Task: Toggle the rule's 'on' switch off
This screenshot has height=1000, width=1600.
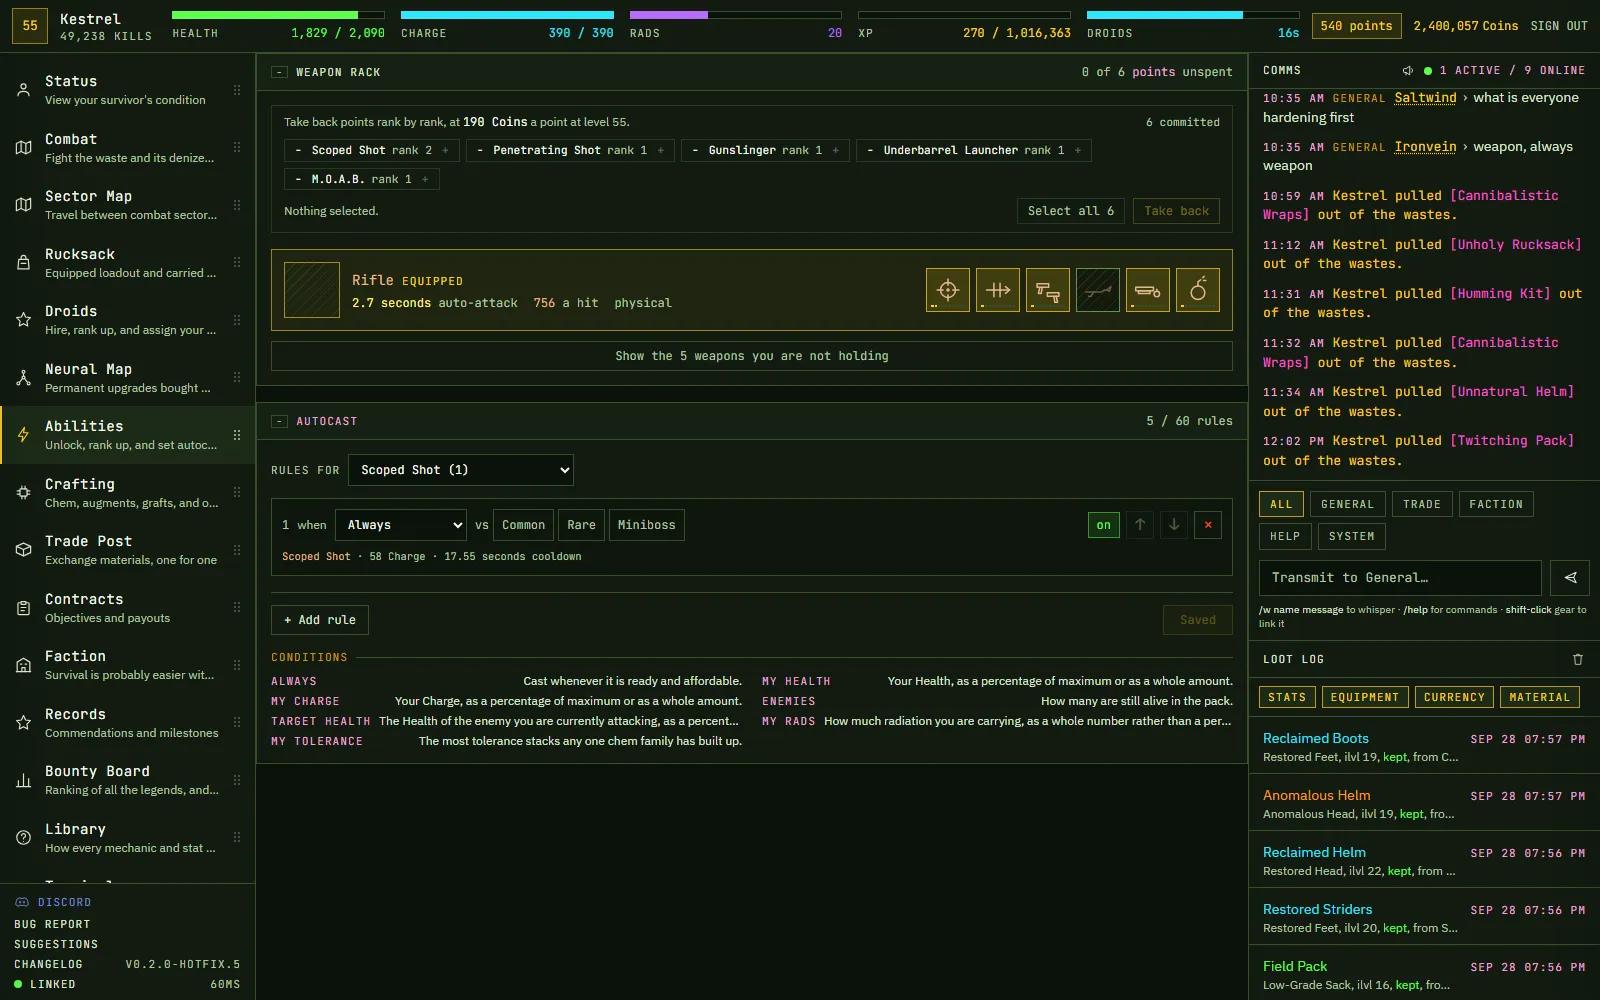Action: pyautogui.click(x=1103, y=525)
